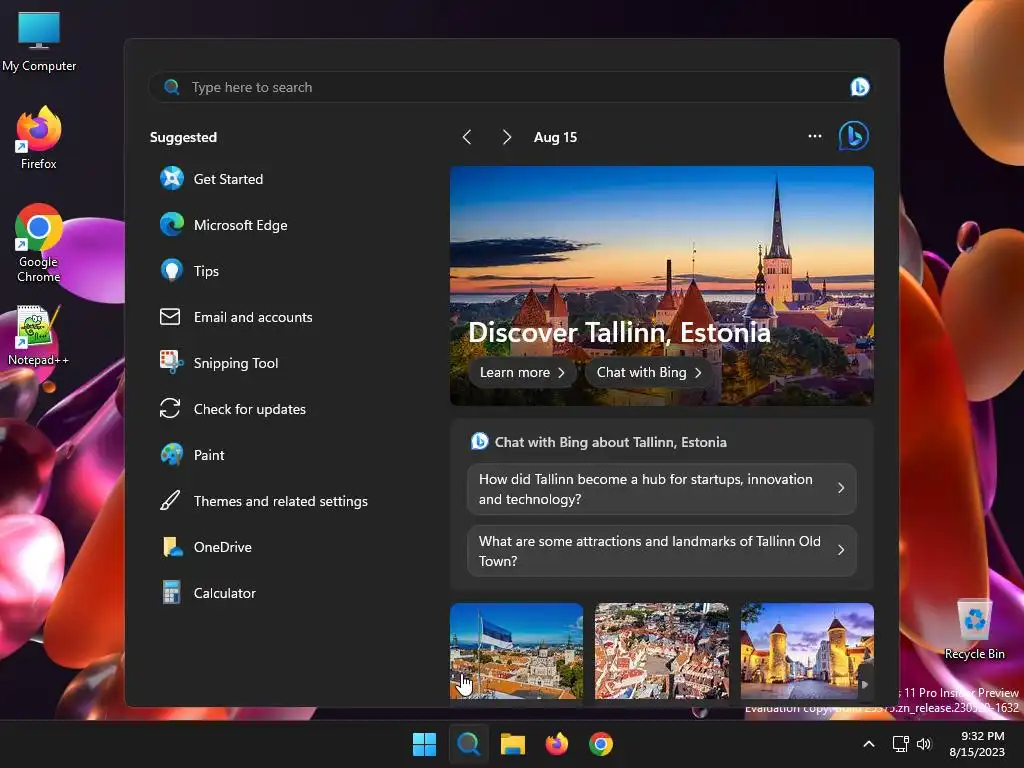The image size is (1024, 768).
Task: Click the Aug 15 date label
Action: pyautogui.click(x=555, y=137)
